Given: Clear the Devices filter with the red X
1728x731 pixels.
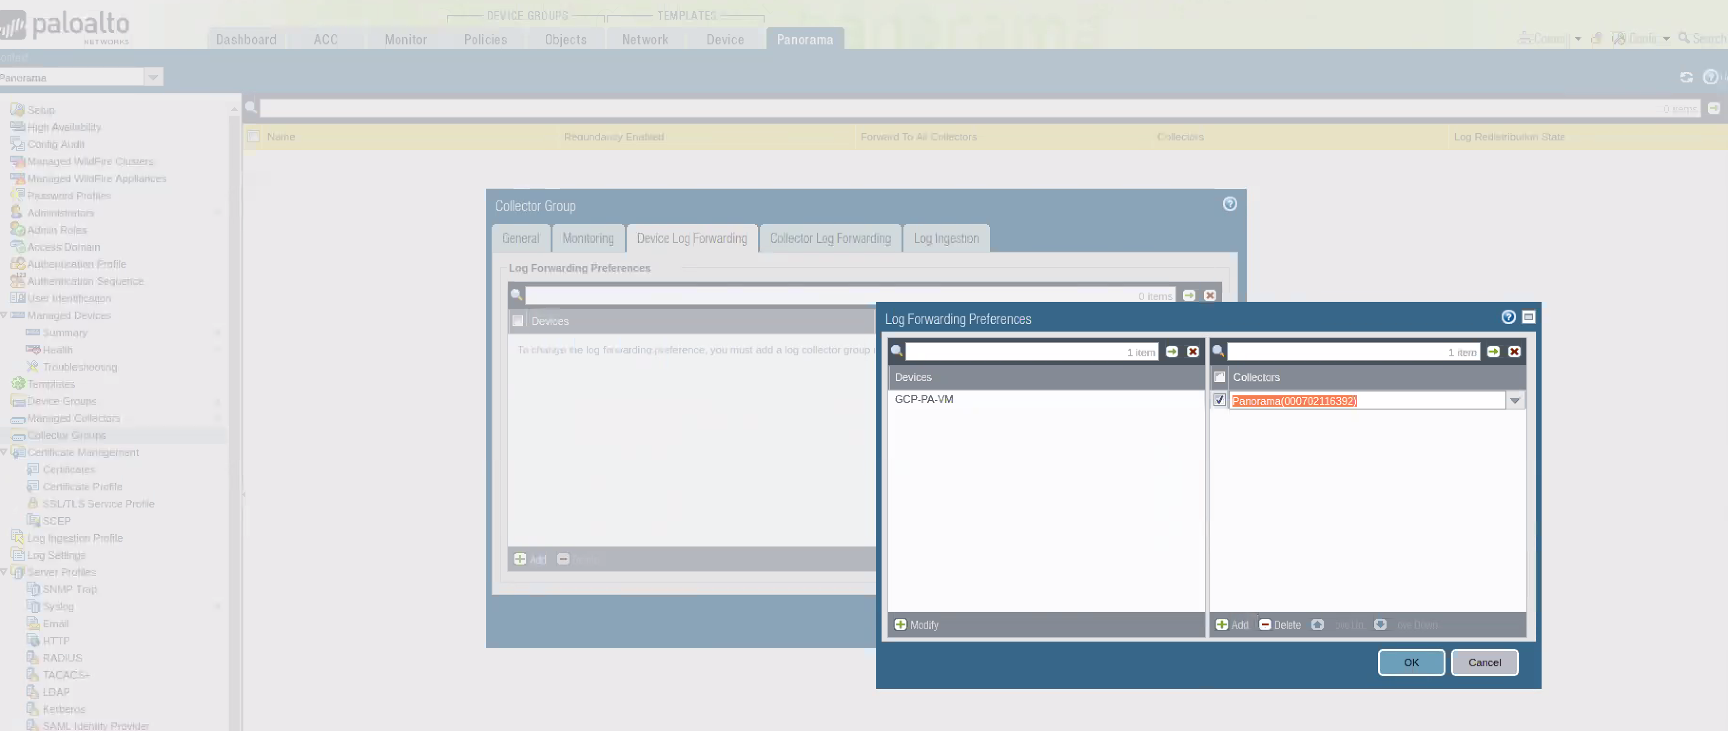Looking at the screenshot, I should tap(1193, 352).
